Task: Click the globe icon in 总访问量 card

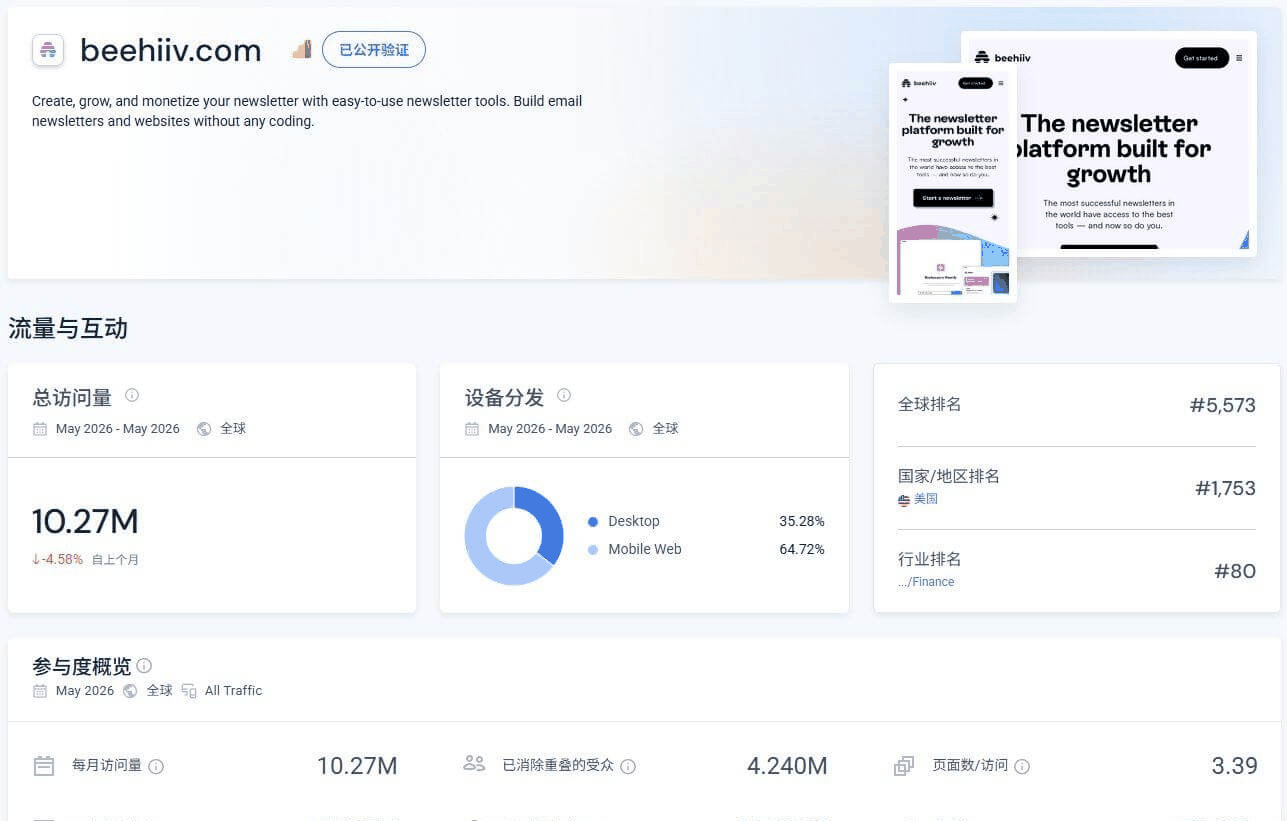Action: point(204,429)
